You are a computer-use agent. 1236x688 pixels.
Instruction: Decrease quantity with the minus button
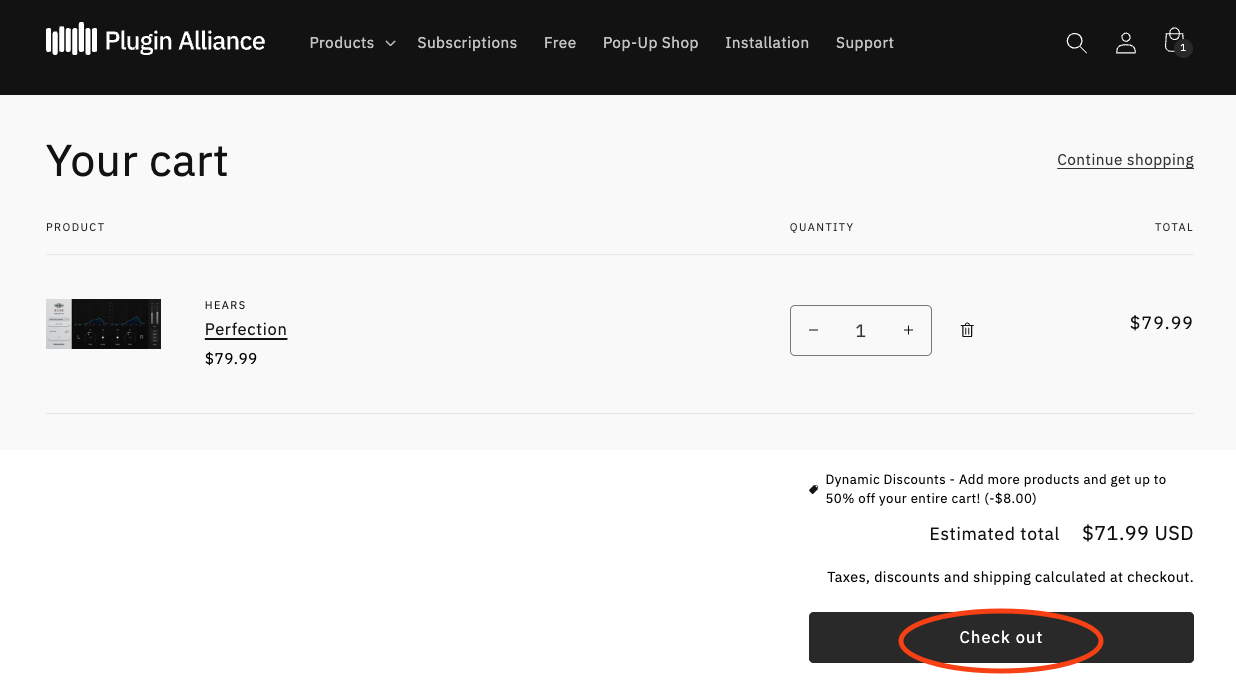pos(814,330)
